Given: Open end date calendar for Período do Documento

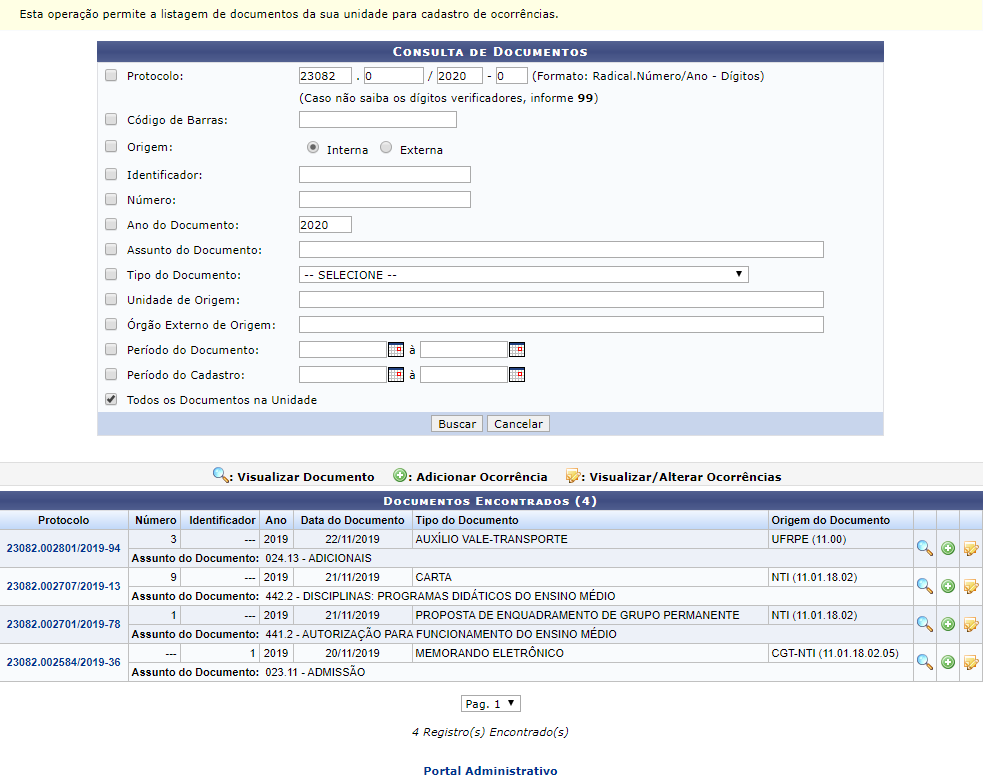Looking at the screenshot, I should tap(516, 349).
